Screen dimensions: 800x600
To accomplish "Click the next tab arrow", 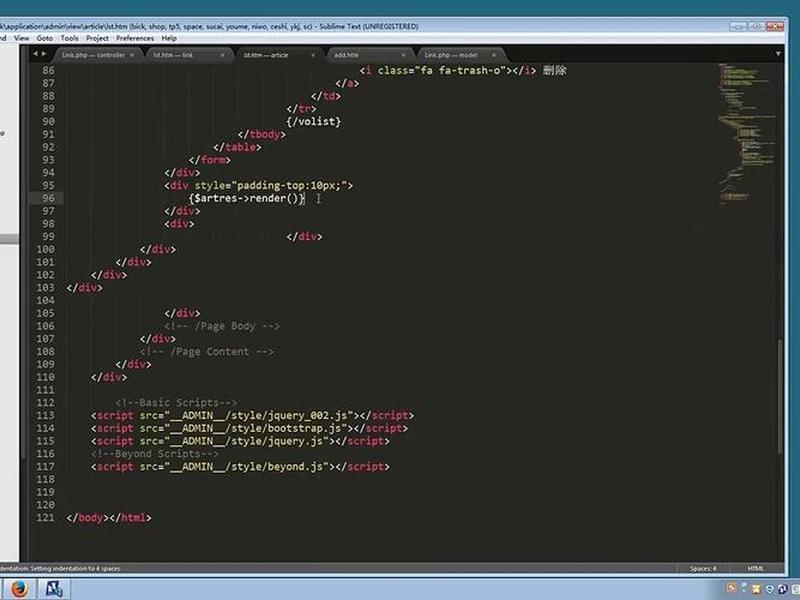I will pyautogui.click(x=44, y=54).
